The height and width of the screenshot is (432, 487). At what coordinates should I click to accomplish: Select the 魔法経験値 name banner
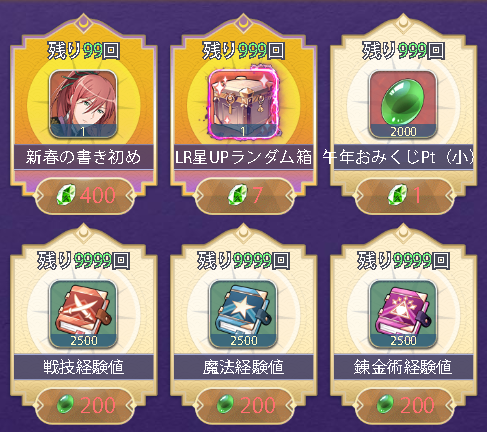coord(243,367)
